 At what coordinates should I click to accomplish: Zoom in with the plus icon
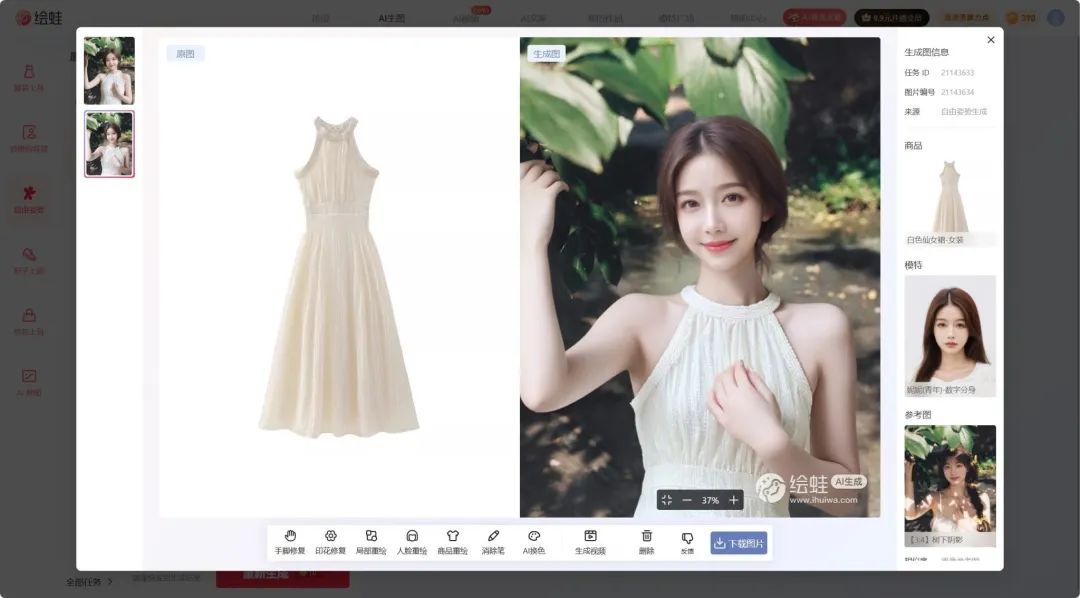point(734,500)
